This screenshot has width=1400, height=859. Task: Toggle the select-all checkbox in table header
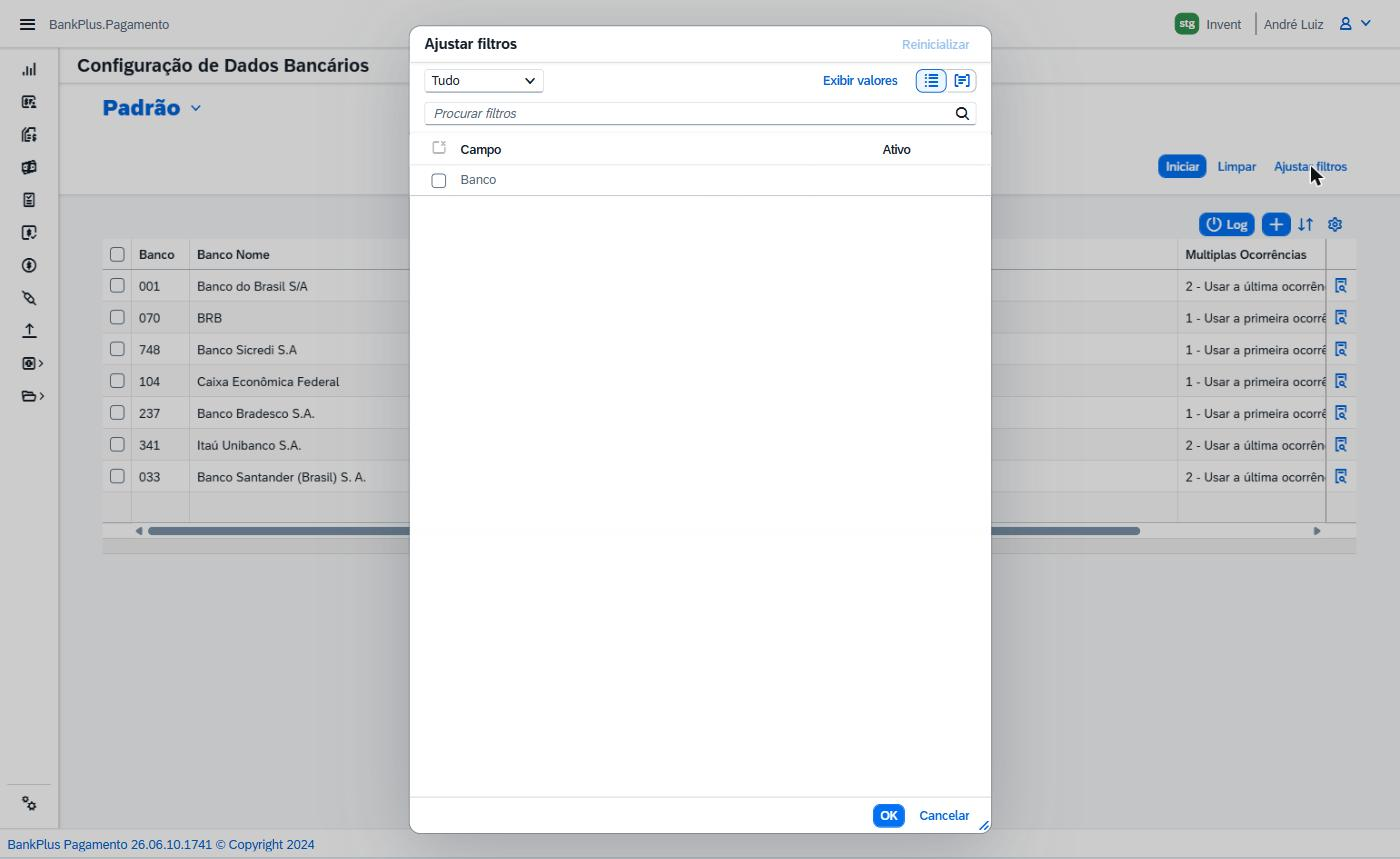117,255
